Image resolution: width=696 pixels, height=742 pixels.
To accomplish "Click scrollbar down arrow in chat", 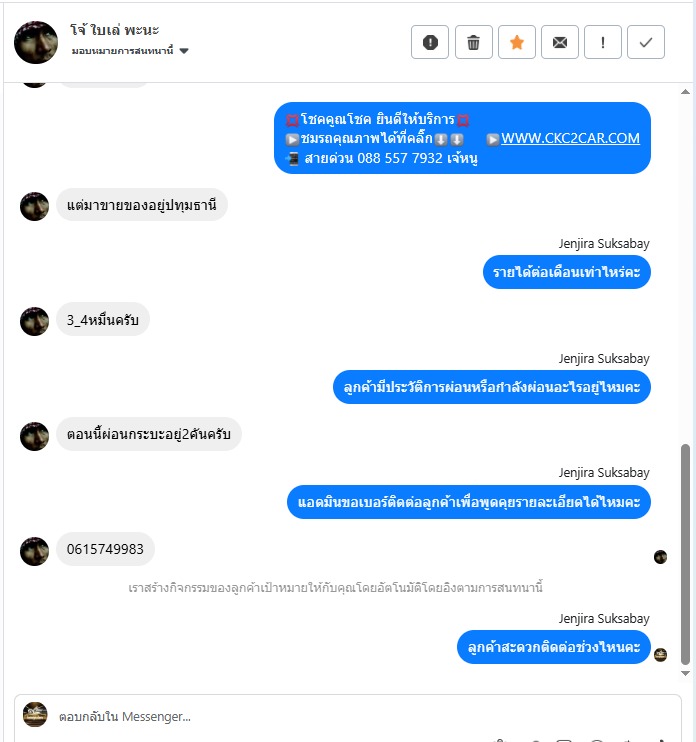I will click(x=685, y=673).
